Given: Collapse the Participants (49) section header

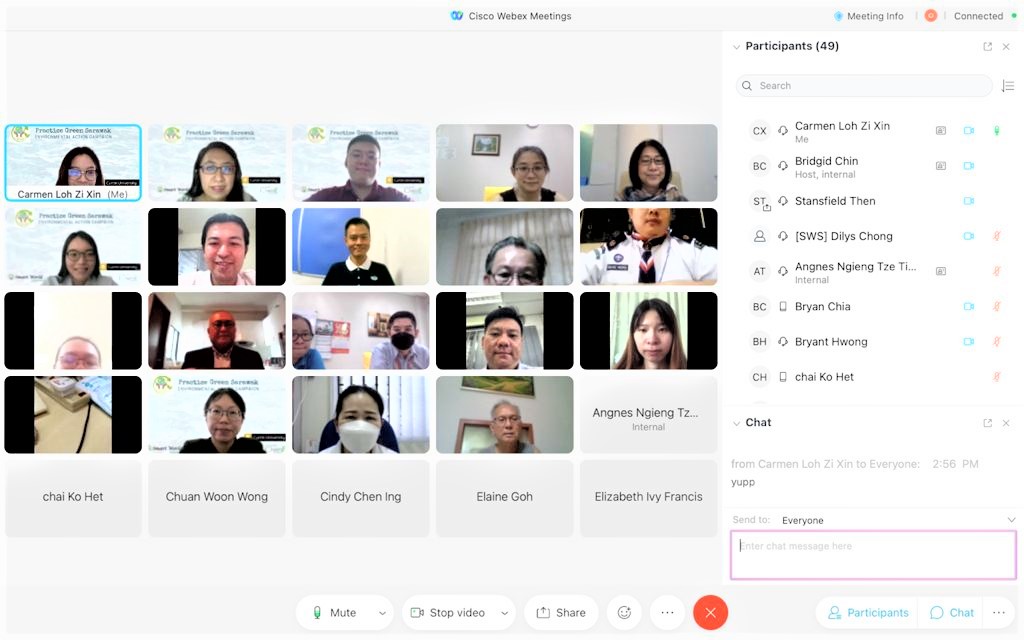Looking at the screenshot, I should (737, 47).
